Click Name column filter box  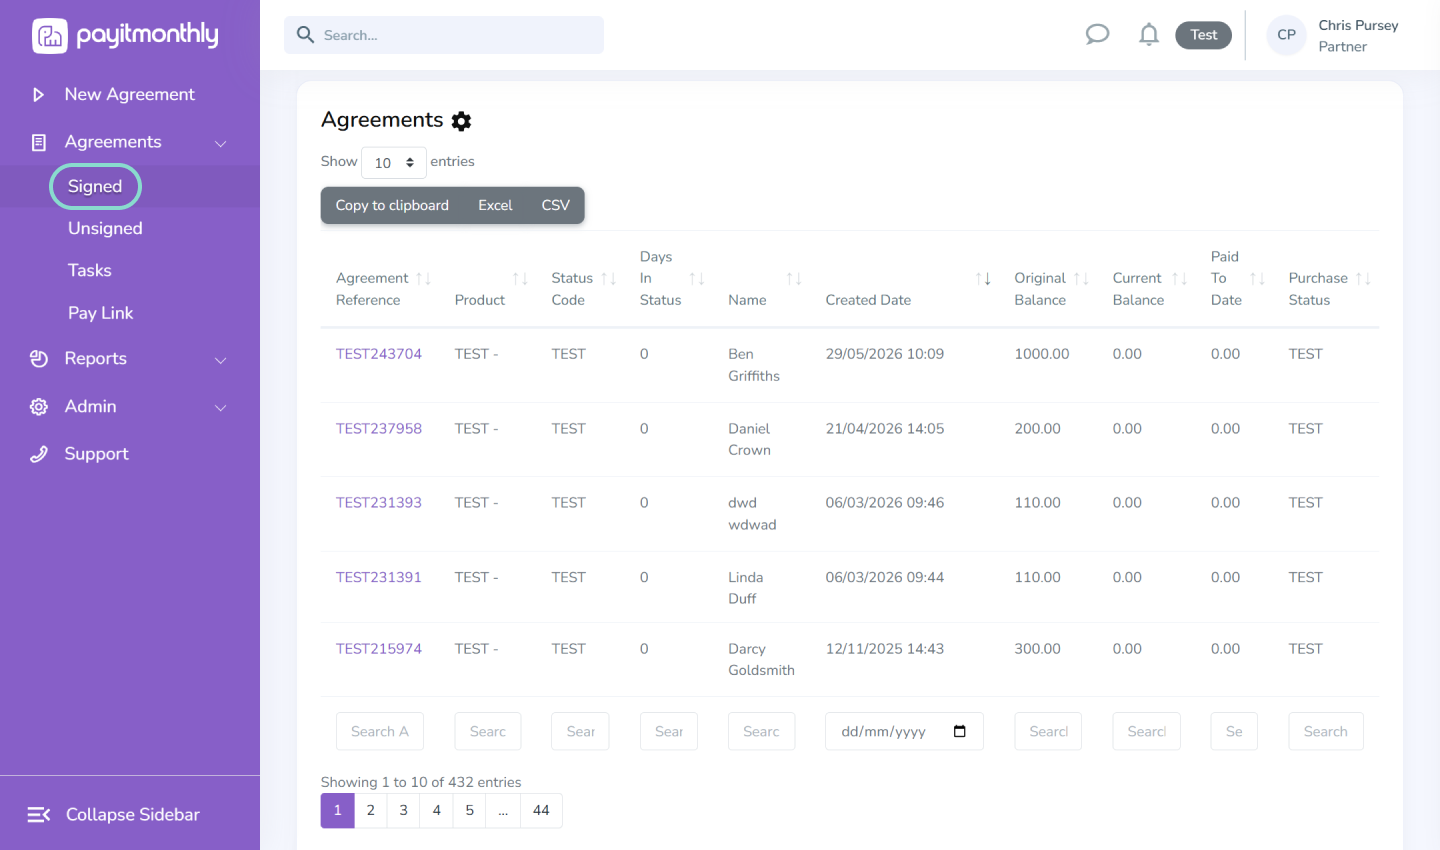[762, 732]
